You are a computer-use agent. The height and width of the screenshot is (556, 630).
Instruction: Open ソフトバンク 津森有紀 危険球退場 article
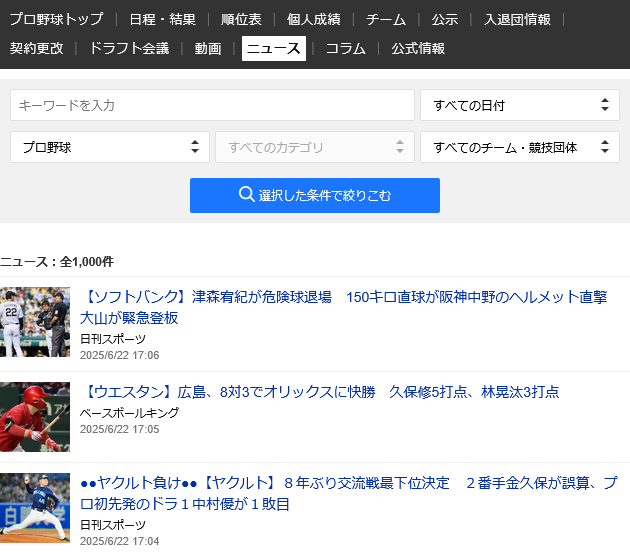[x=344, y=307]
